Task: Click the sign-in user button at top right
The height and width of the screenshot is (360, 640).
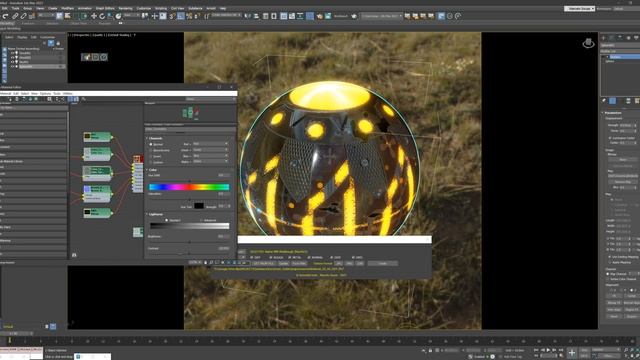Action: pos(580,9)
